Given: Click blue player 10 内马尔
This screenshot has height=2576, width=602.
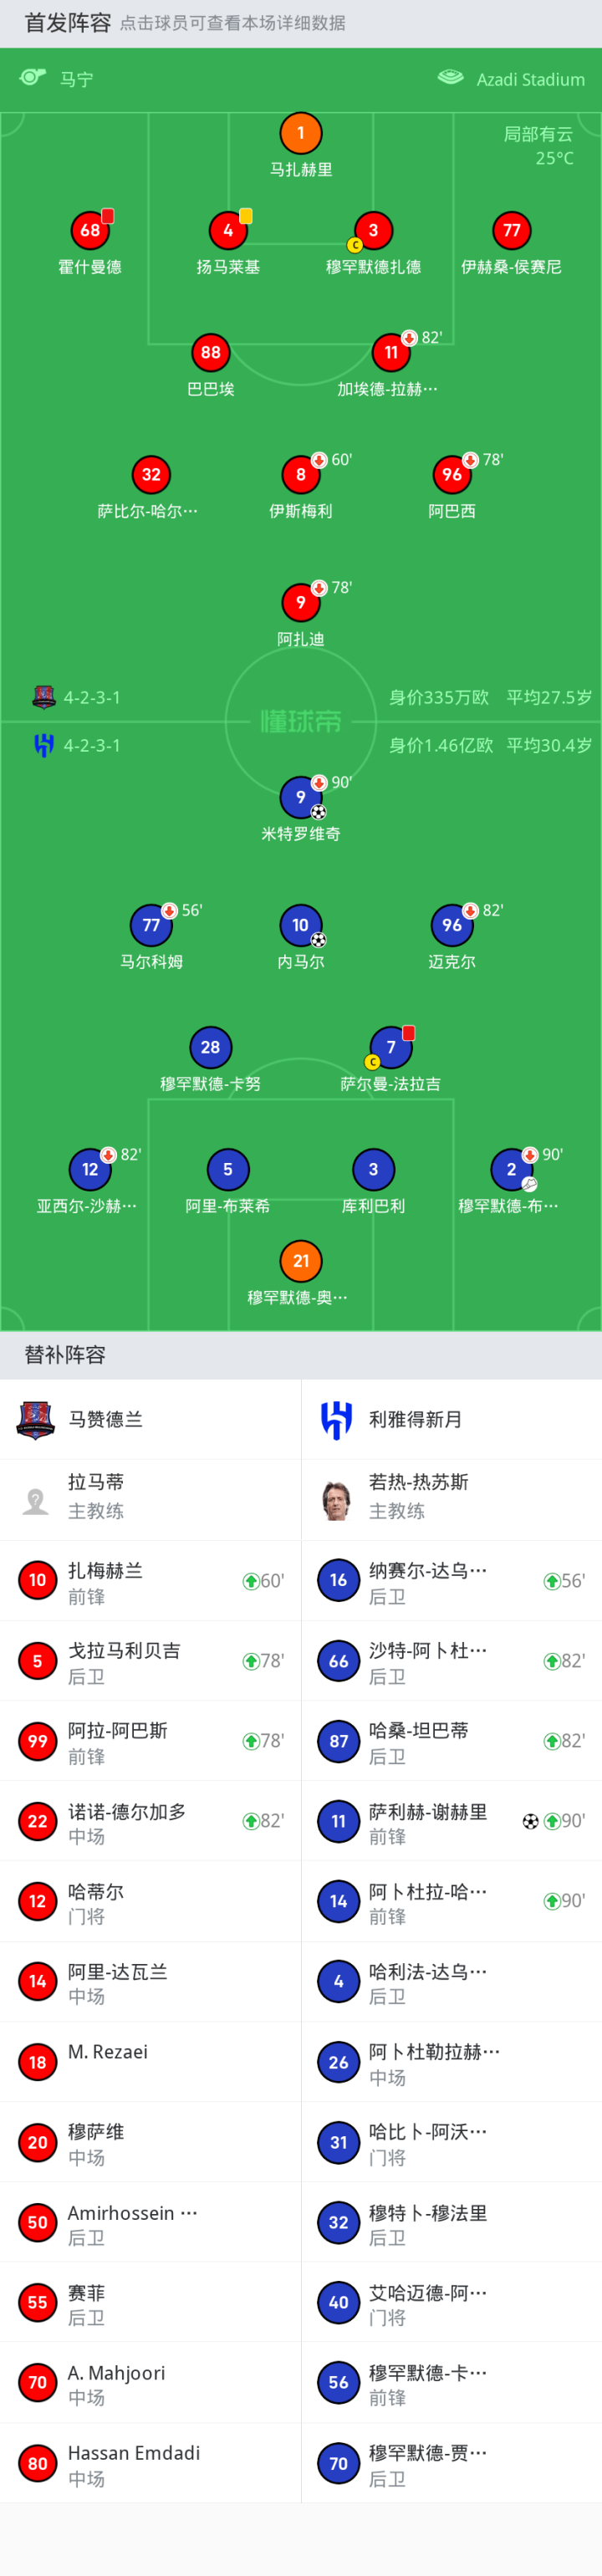Looking at the screenshot, I should 300,925.
